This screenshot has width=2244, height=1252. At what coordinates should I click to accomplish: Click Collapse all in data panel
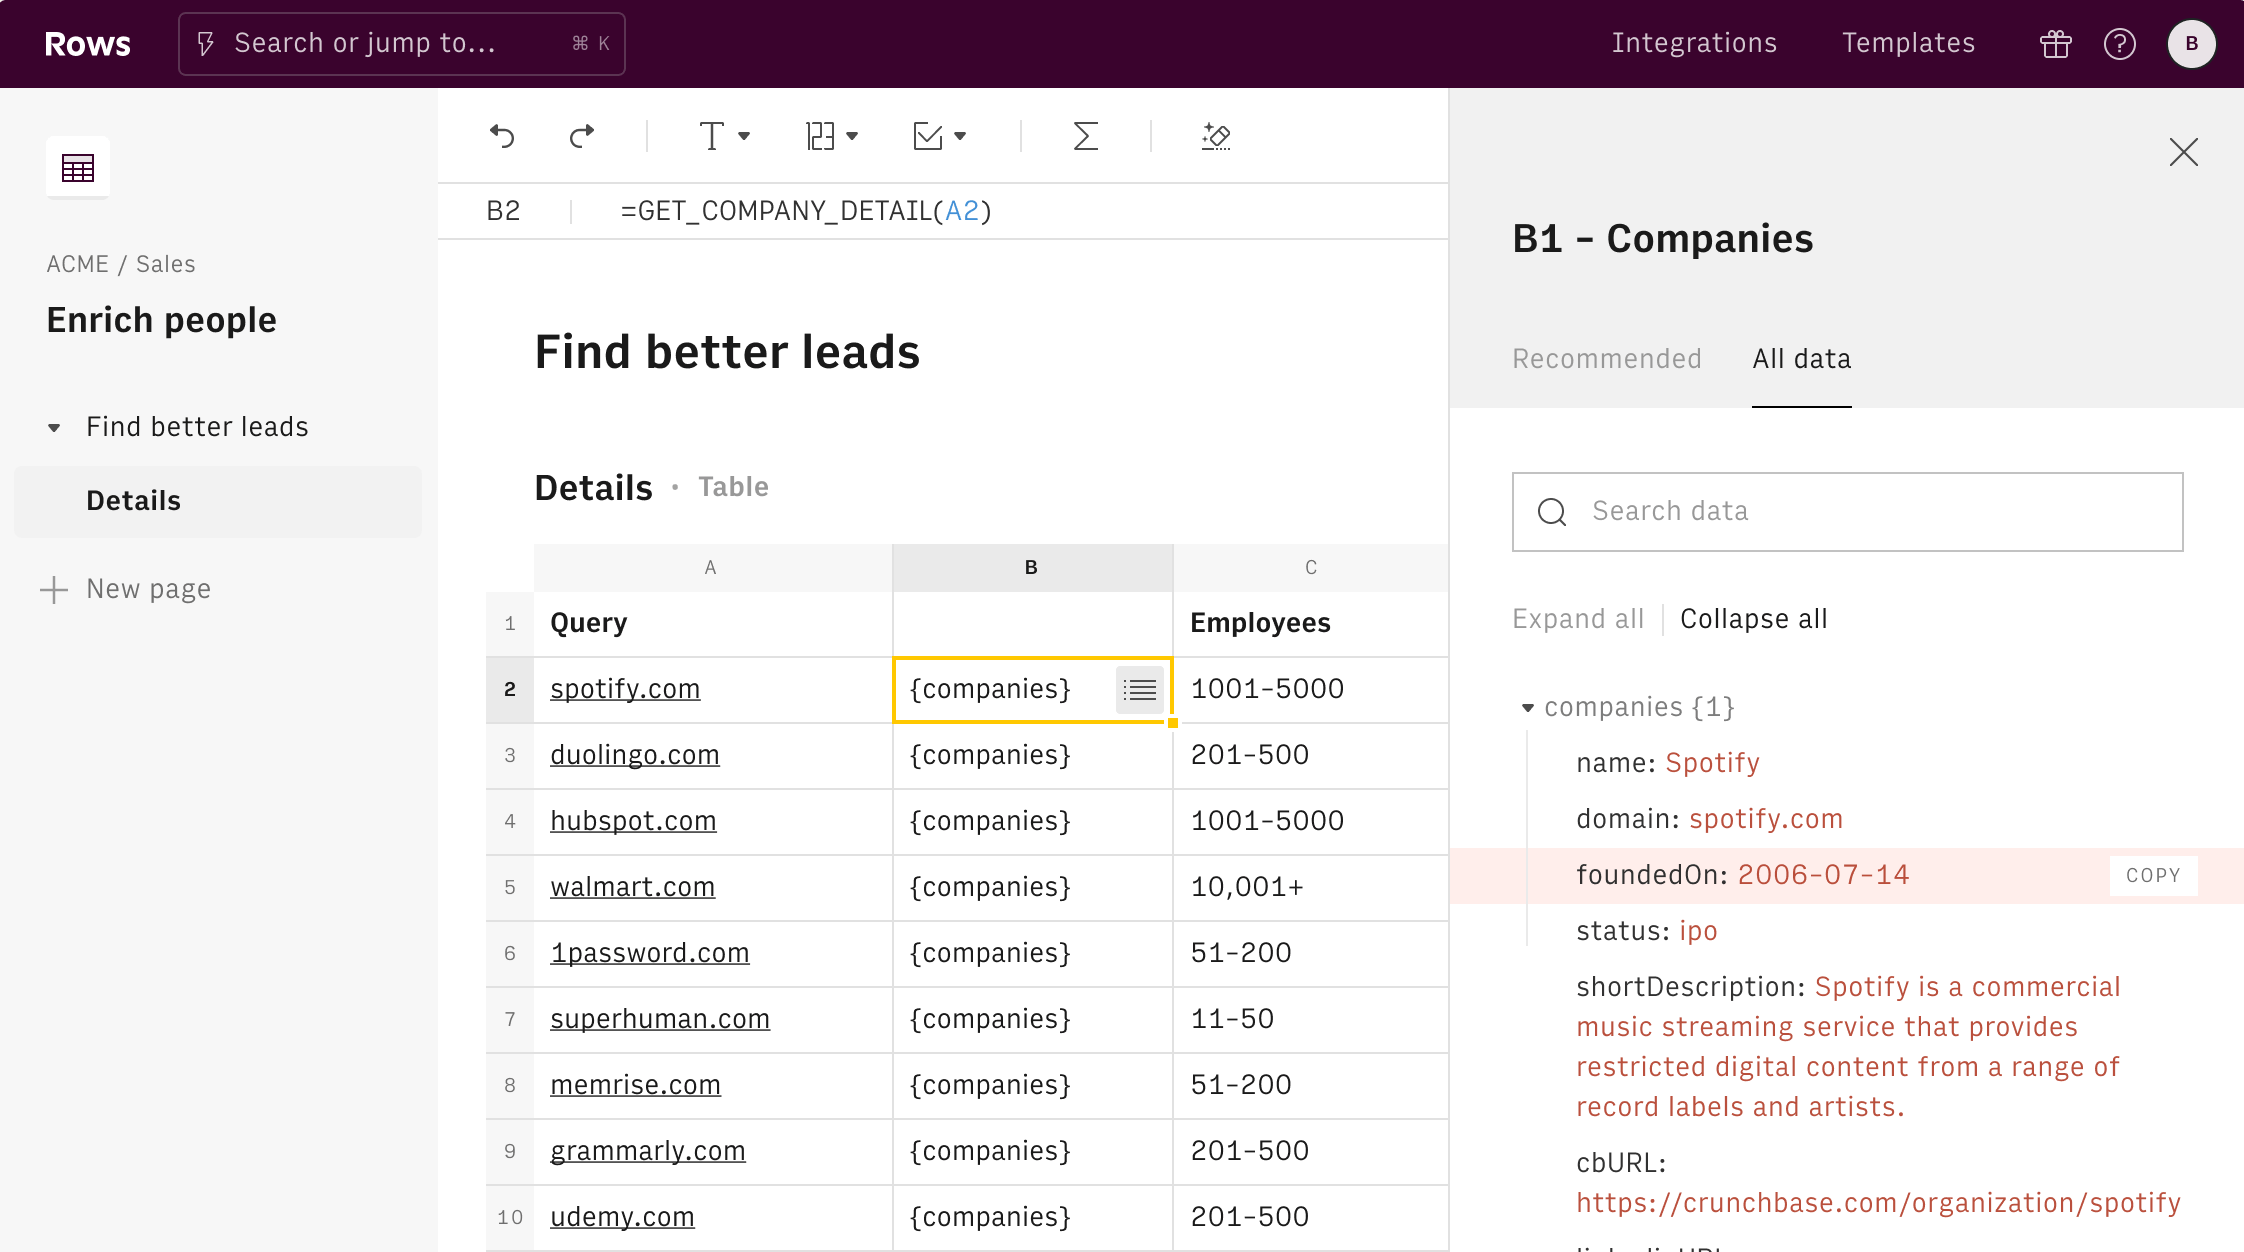click(1753, 619)
